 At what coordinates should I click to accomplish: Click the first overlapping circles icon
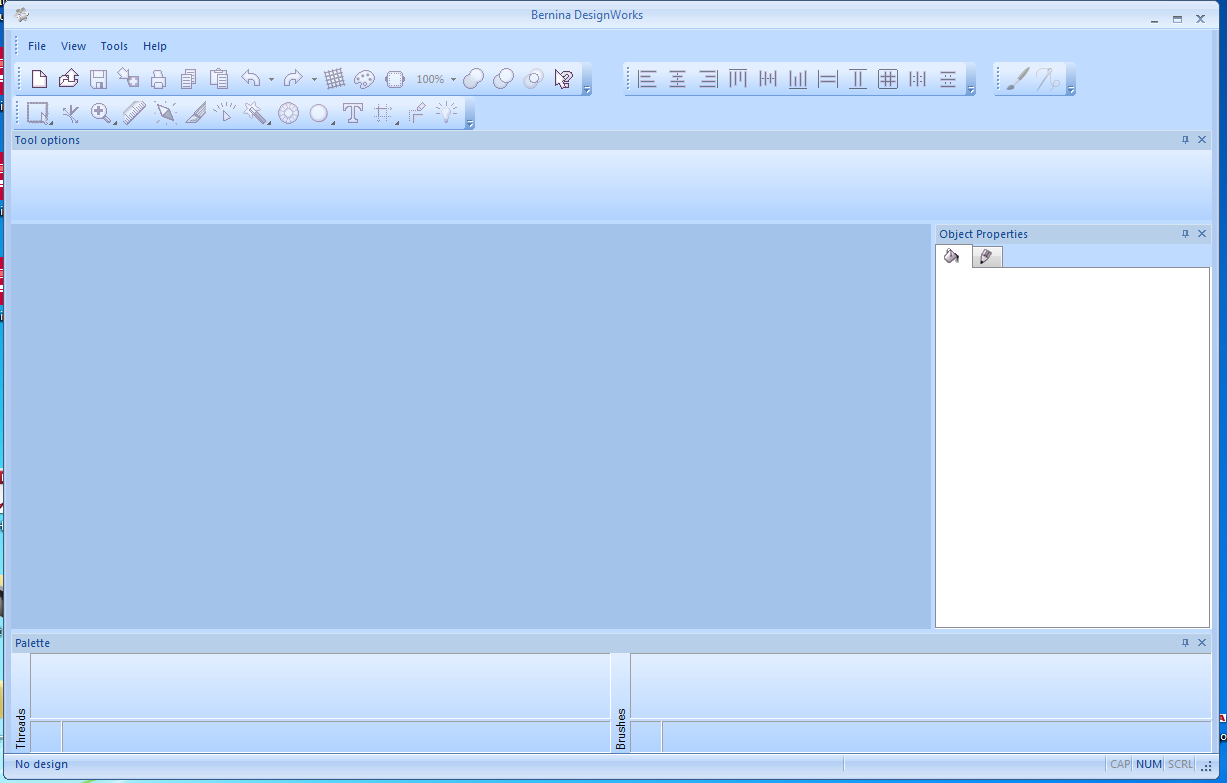[x=474, y=79]
